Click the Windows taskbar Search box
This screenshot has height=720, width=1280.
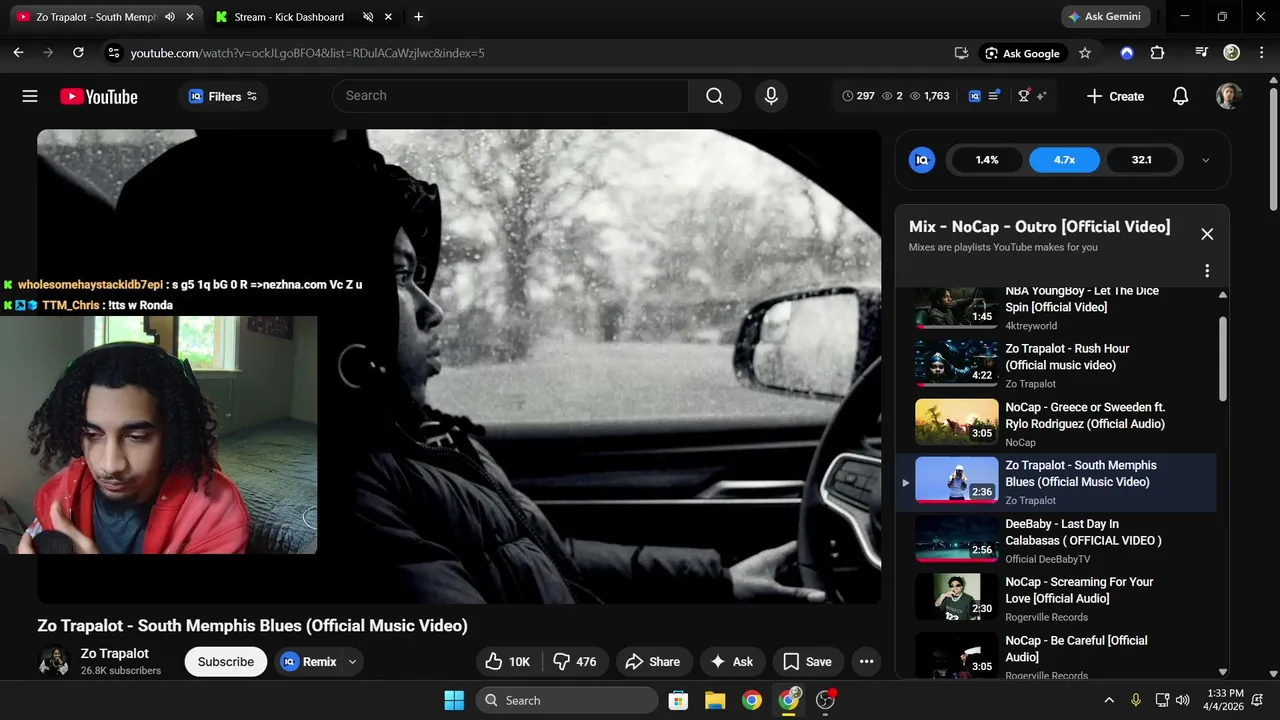[567, 700]
